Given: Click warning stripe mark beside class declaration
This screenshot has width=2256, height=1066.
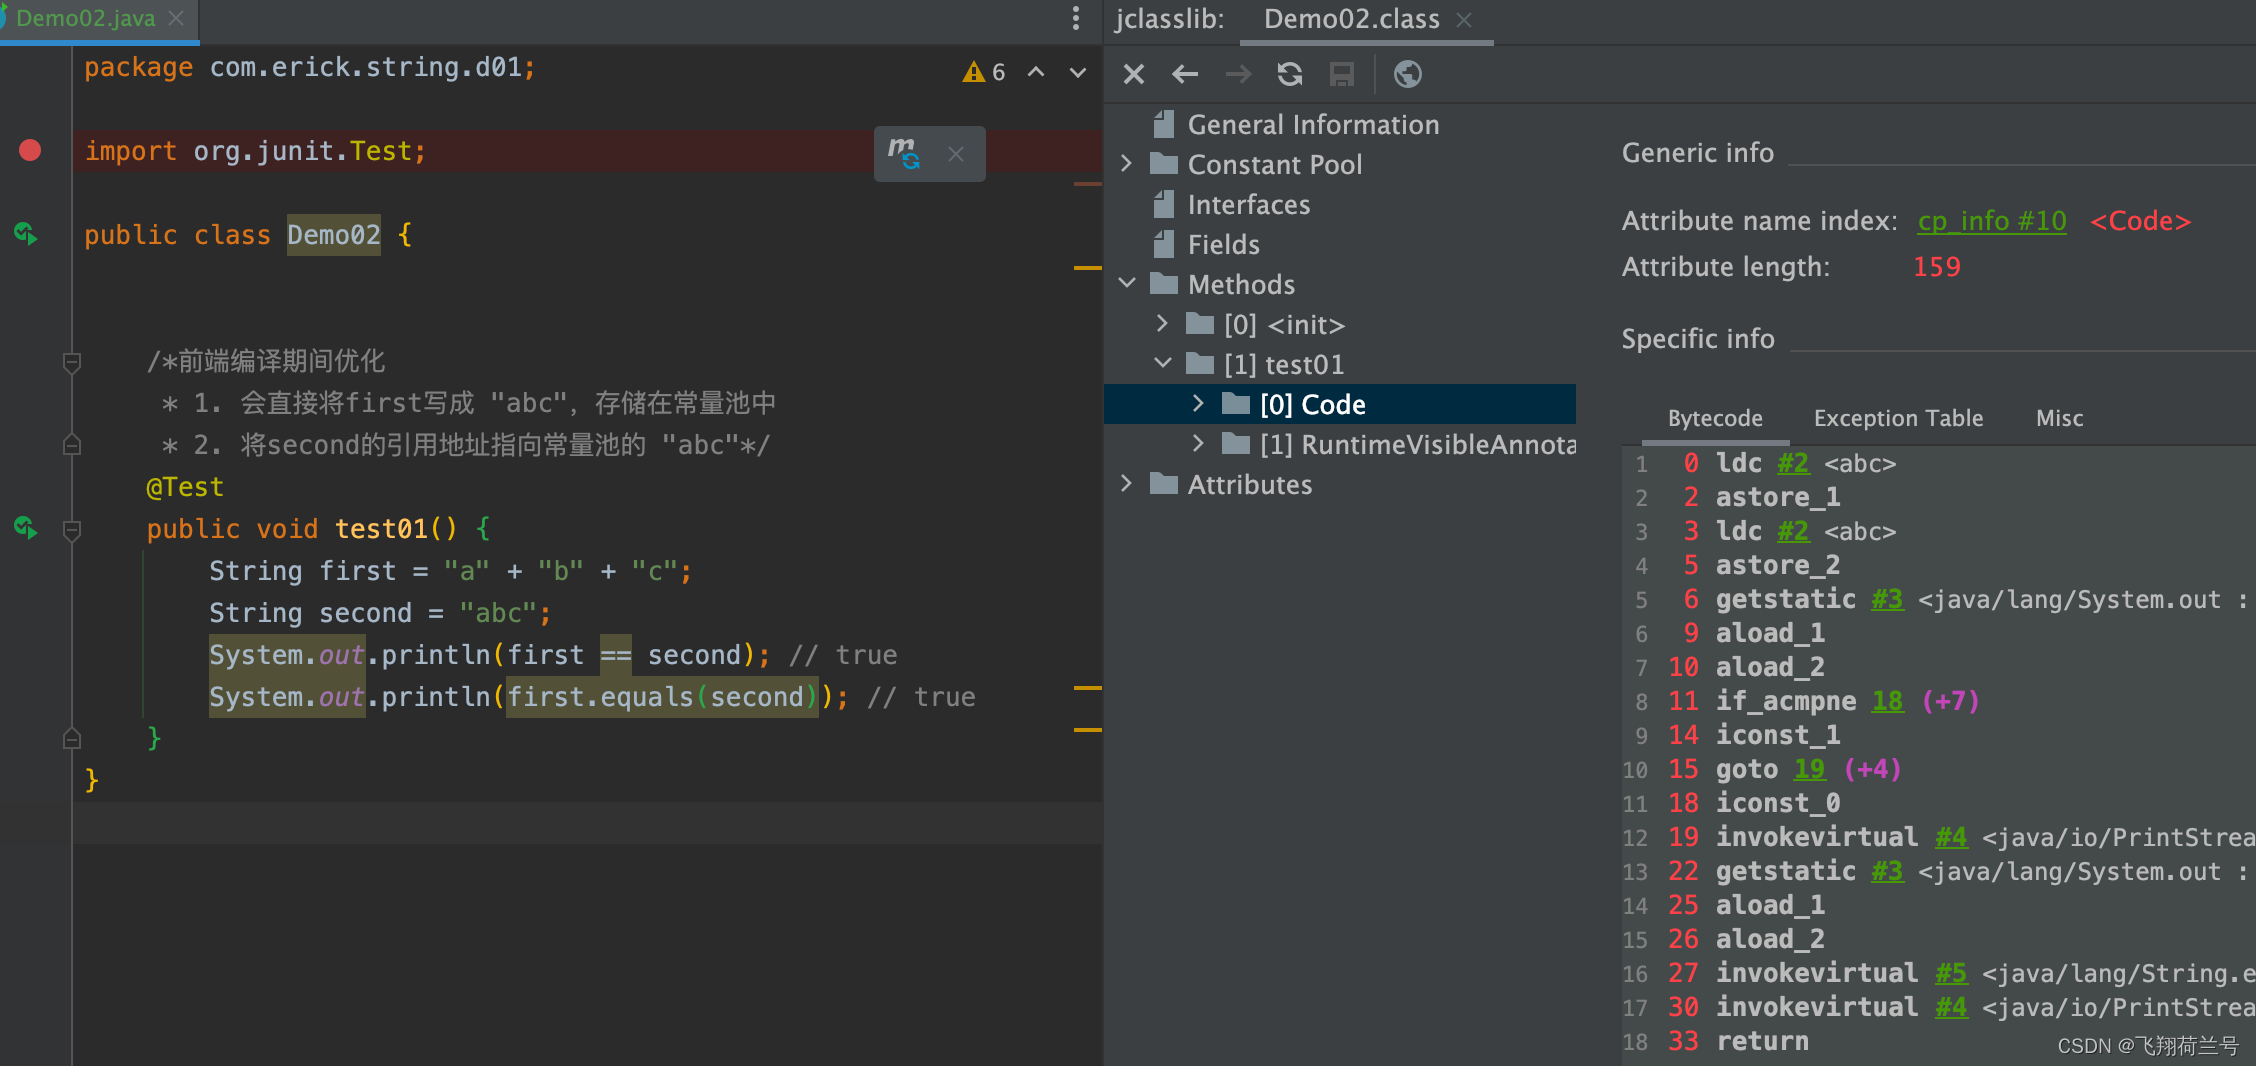Looking at the screenshot, I should [x=1087, y=268].
